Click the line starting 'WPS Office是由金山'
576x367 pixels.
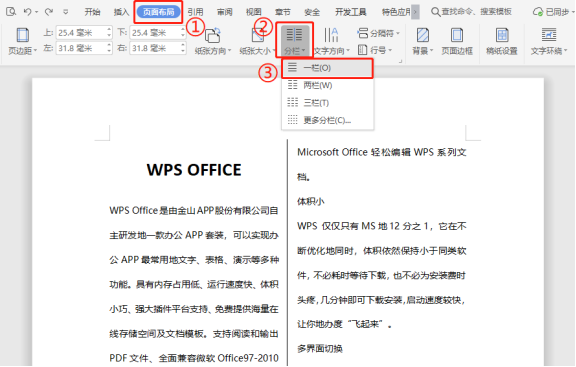[x=194, y=211]
